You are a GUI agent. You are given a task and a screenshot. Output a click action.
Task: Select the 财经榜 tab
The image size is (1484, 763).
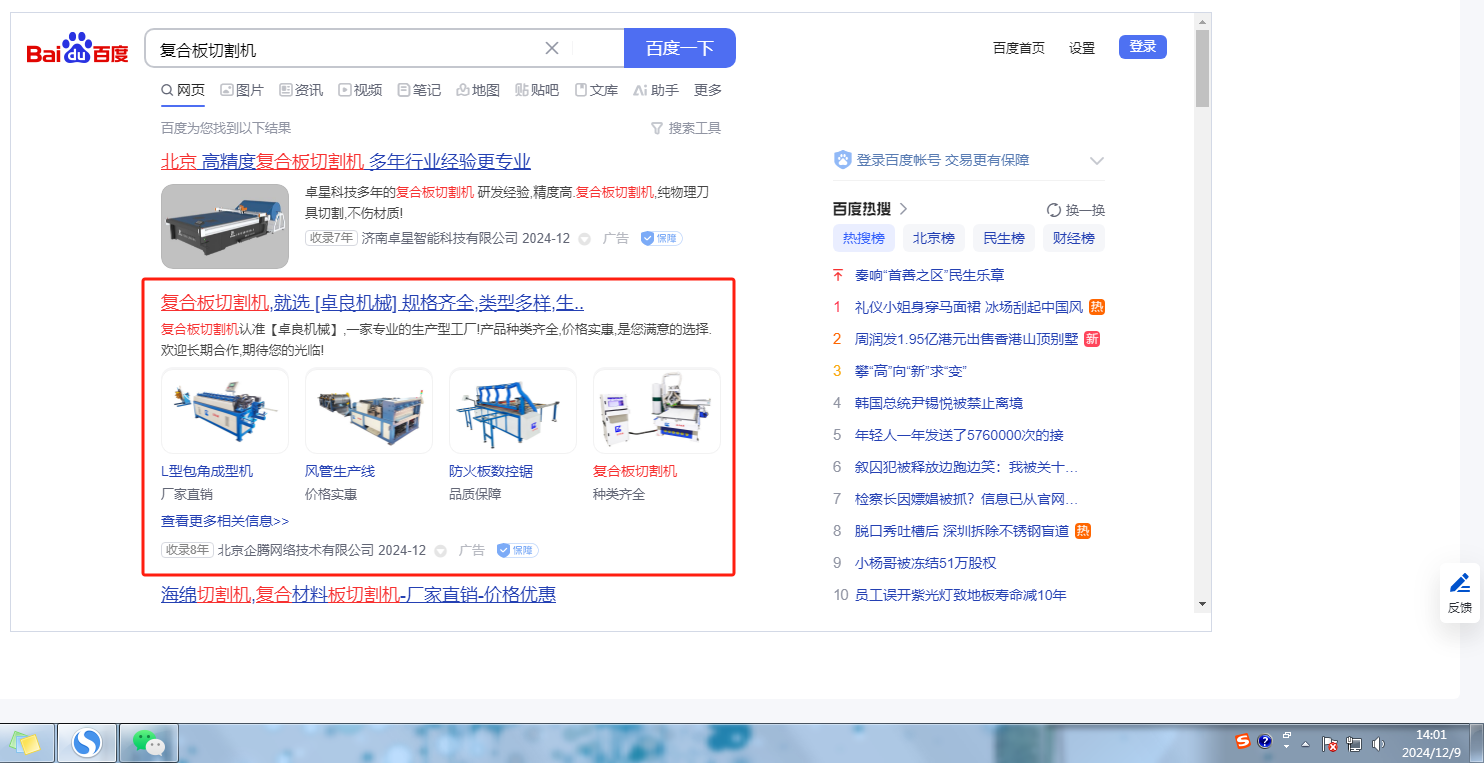(x=1074, y=238)
